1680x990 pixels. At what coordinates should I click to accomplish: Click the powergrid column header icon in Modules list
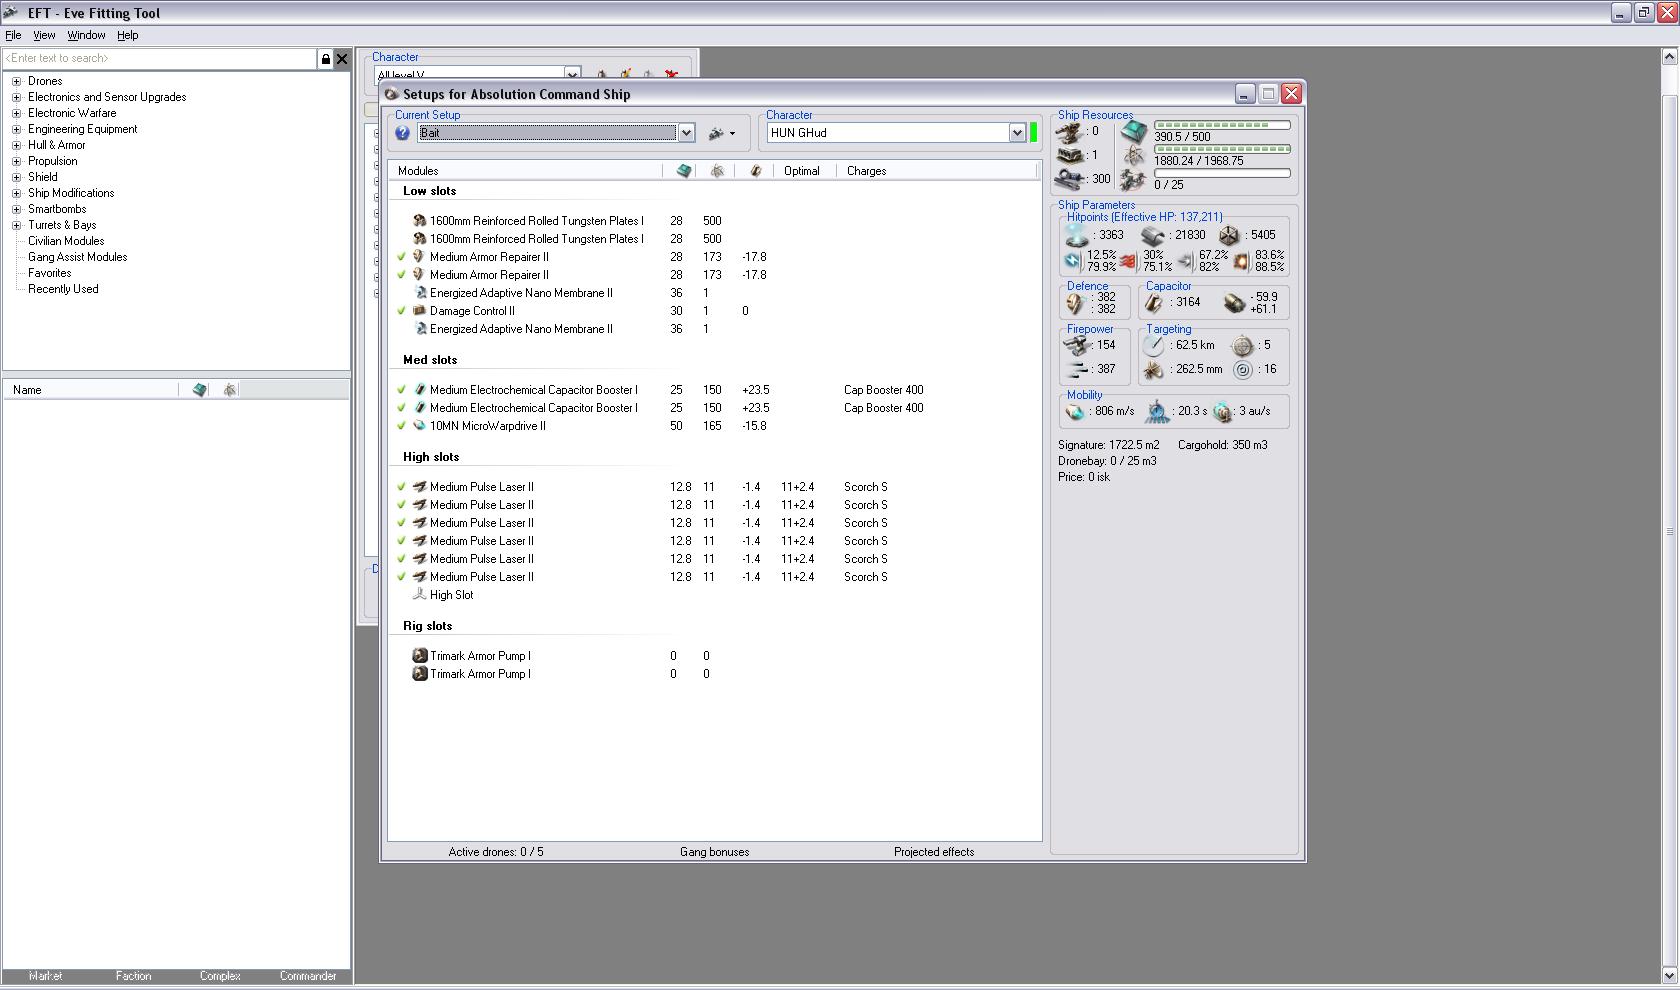pyautogui.click(x=717, y=171)
